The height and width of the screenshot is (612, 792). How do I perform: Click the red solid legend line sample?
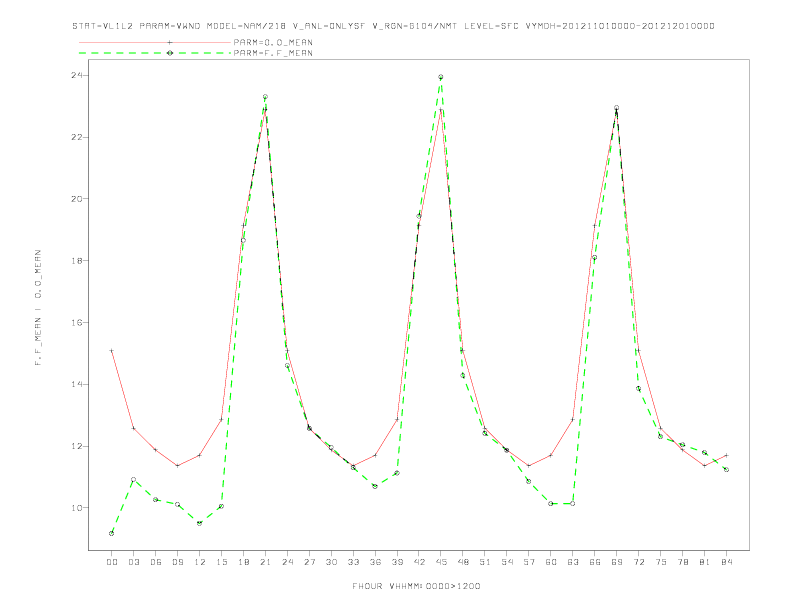(x=155, y=42)
